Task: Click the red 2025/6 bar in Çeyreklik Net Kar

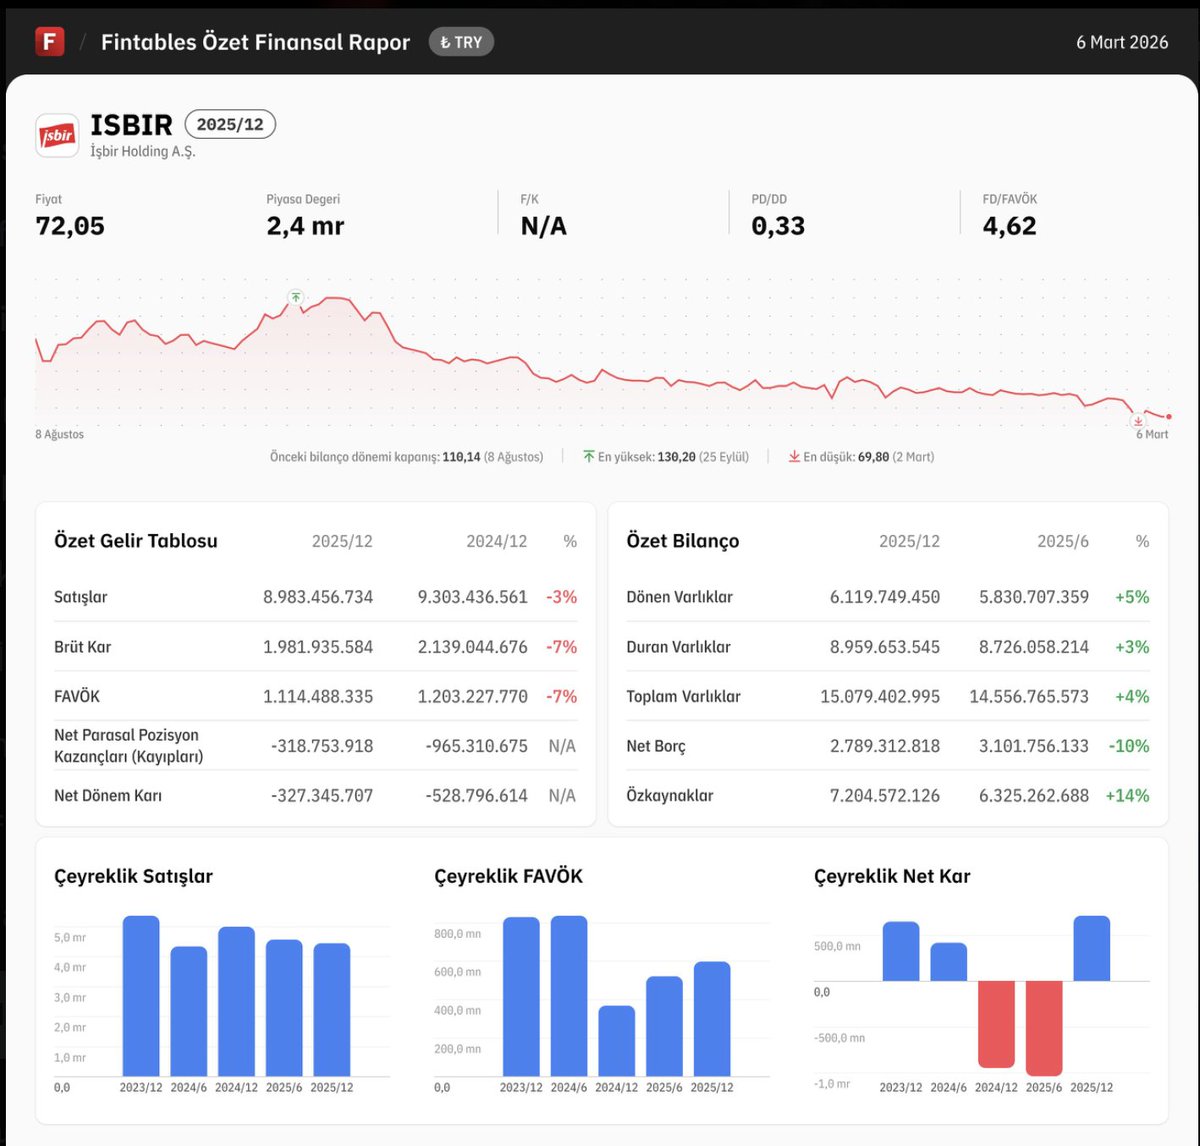Action: [x=1044, y=1028]
